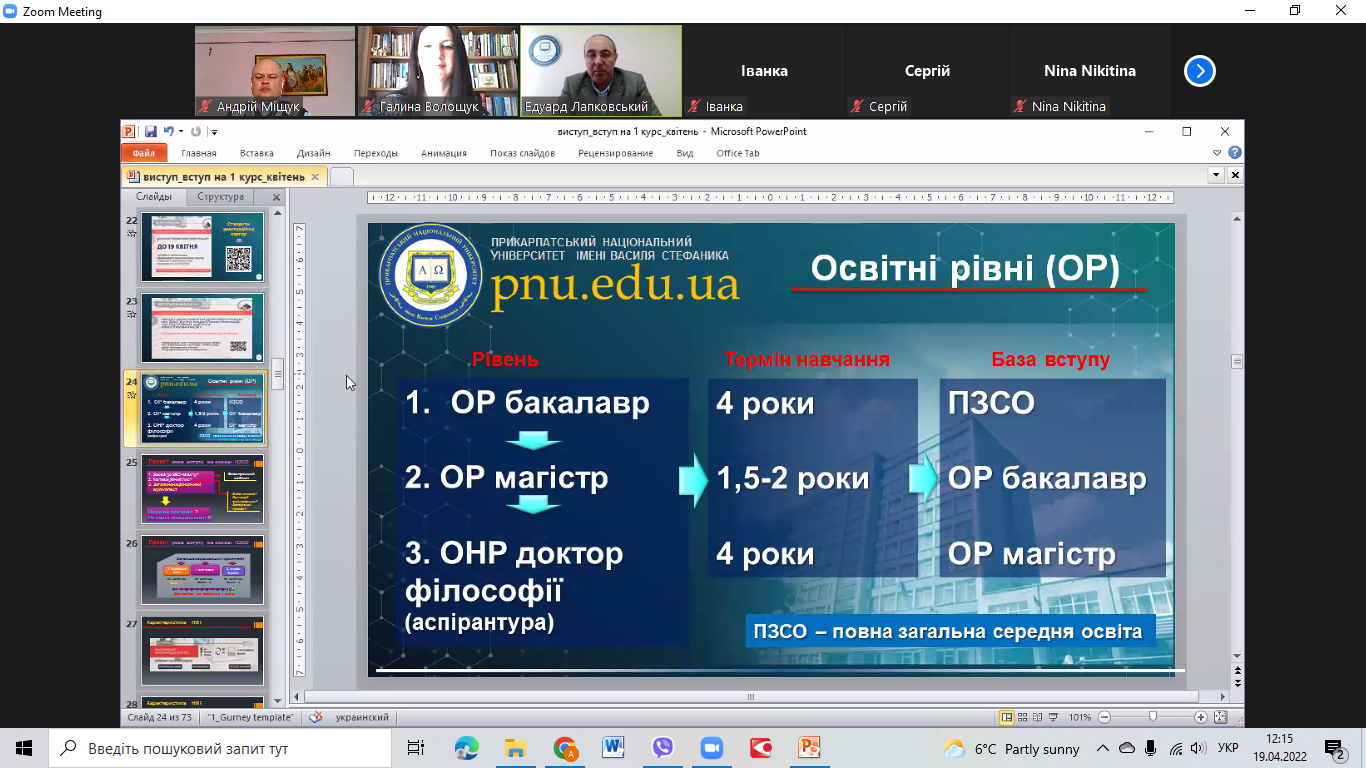Click the zoom slider handle

coord(1153,717)
